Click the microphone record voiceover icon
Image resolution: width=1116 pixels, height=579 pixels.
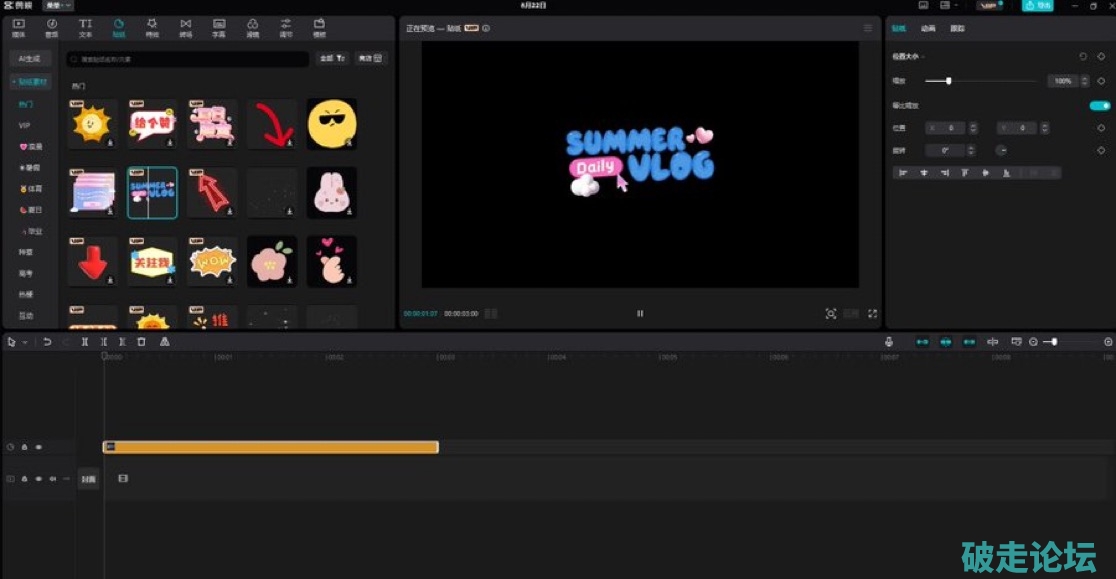[888, 342]
